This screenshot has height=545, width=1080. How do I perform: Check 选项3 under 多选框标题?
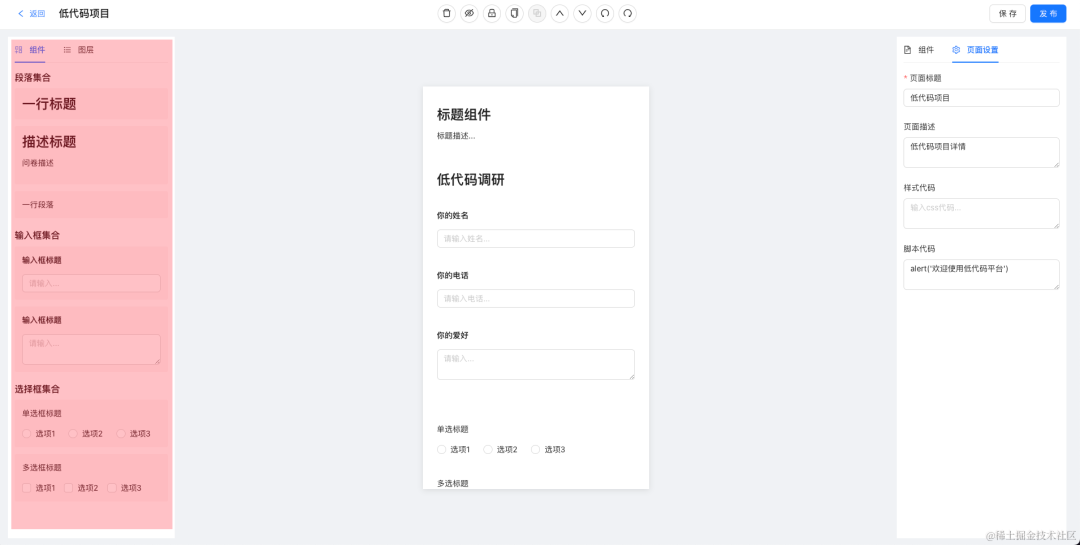112,488
